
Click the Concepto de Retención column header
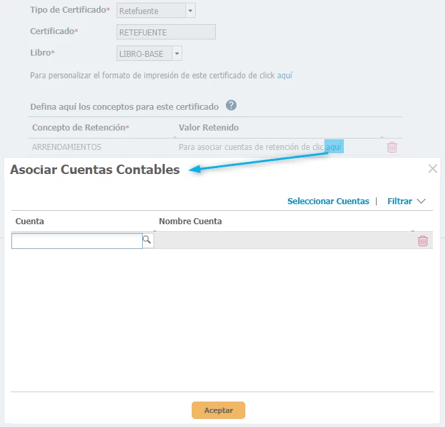[x=80, y=127]
